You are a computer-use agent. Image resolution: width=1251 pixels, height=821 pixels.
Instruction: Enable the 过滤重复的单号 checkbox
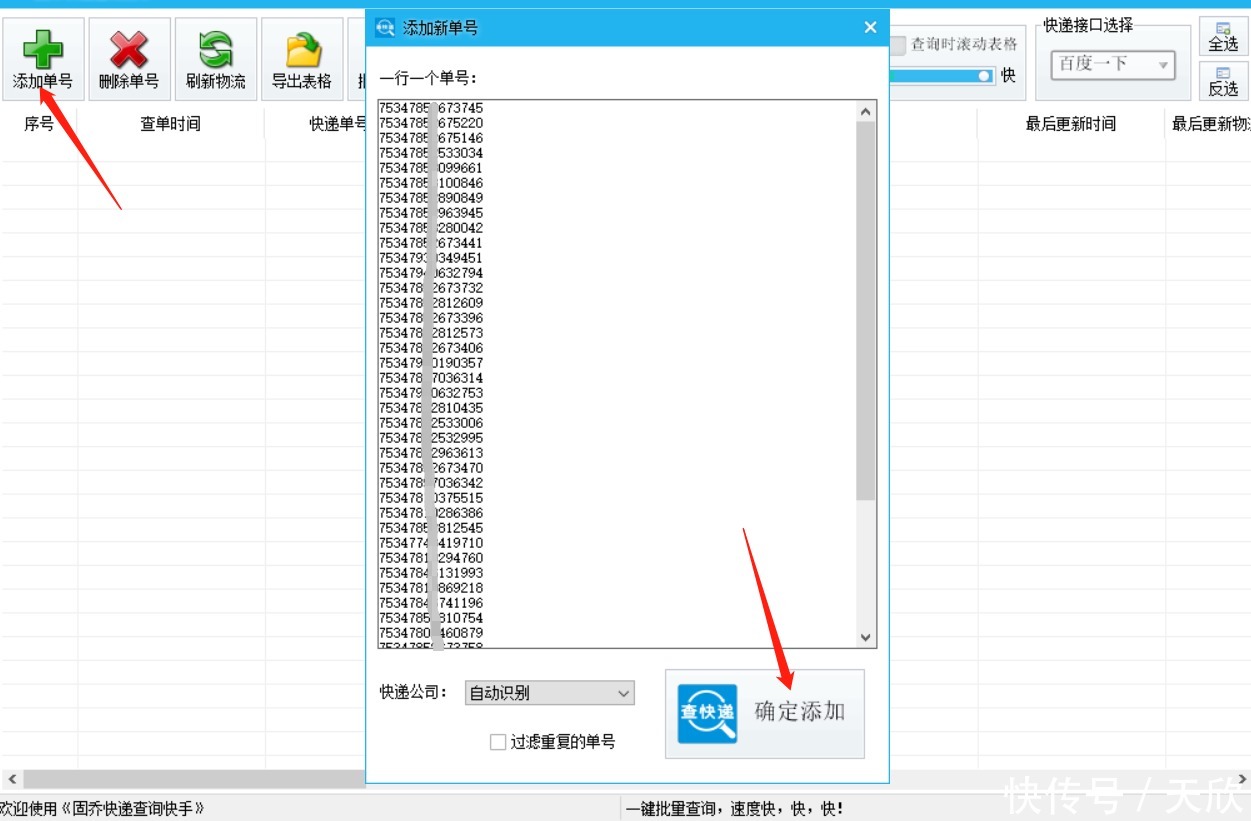(x=497, y=742)
